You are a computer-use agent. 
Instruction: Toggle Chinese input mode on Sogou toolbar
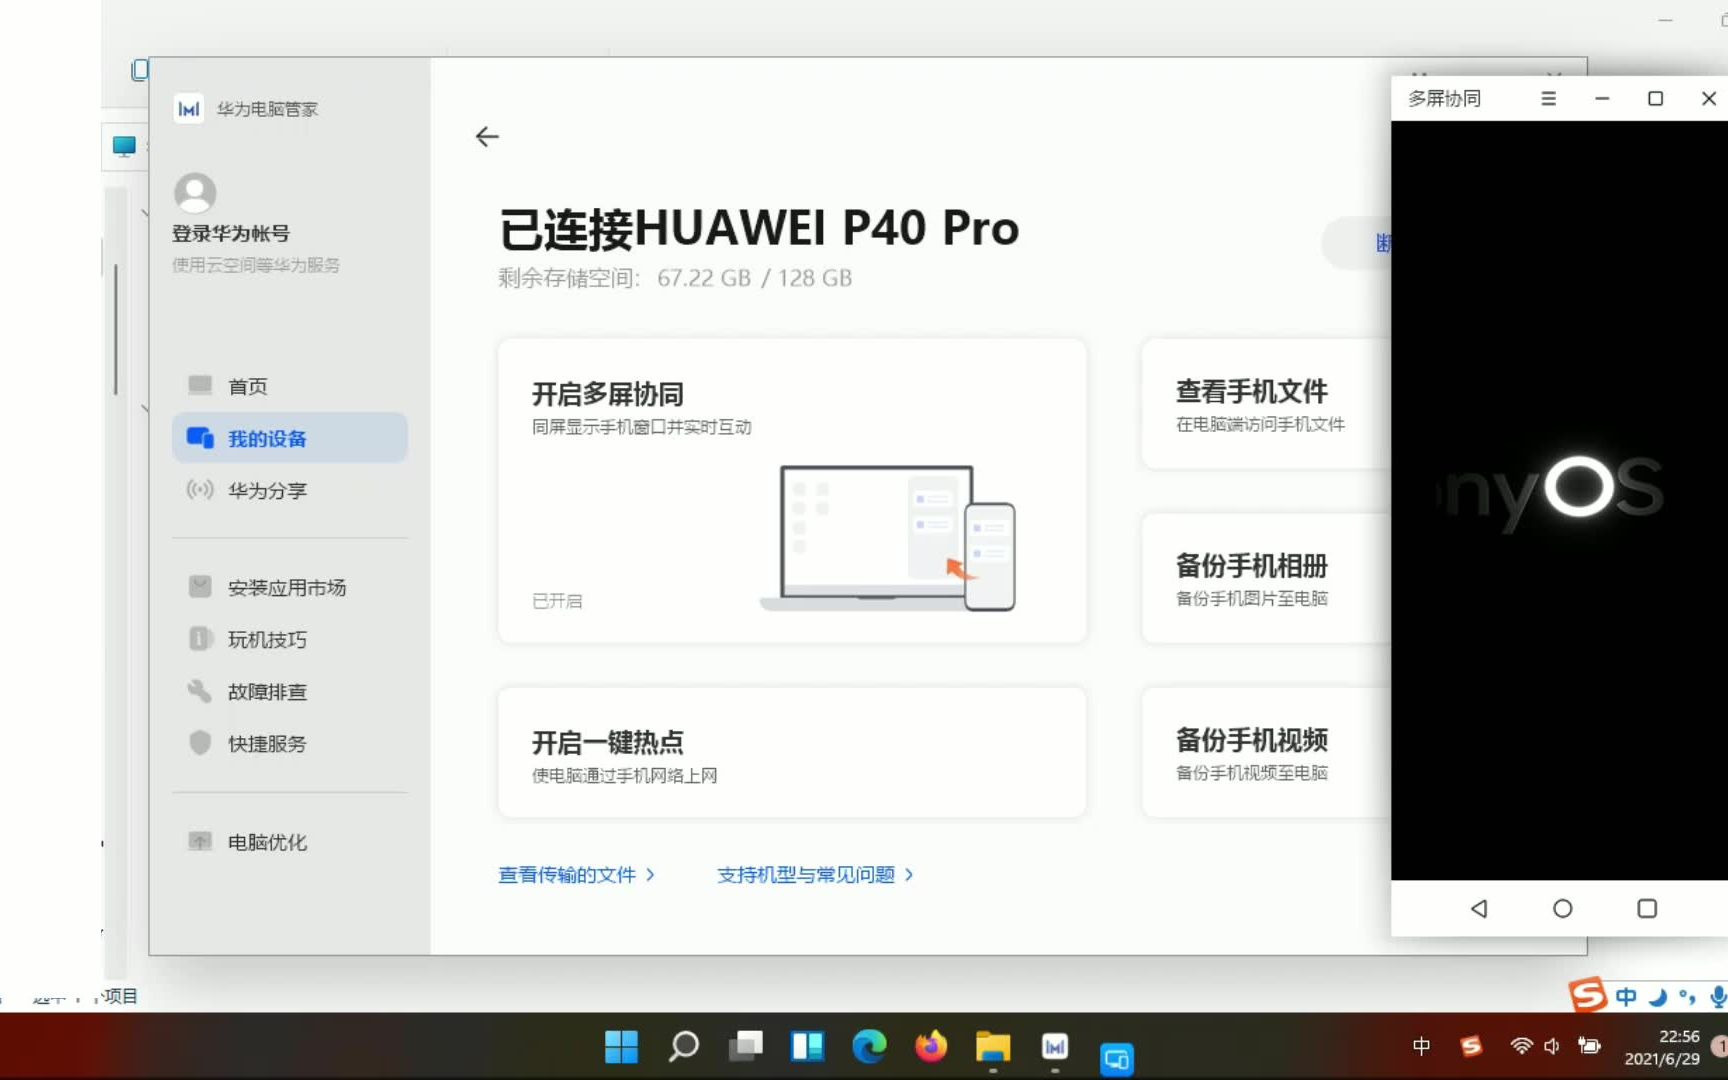tap(1625, 996)
